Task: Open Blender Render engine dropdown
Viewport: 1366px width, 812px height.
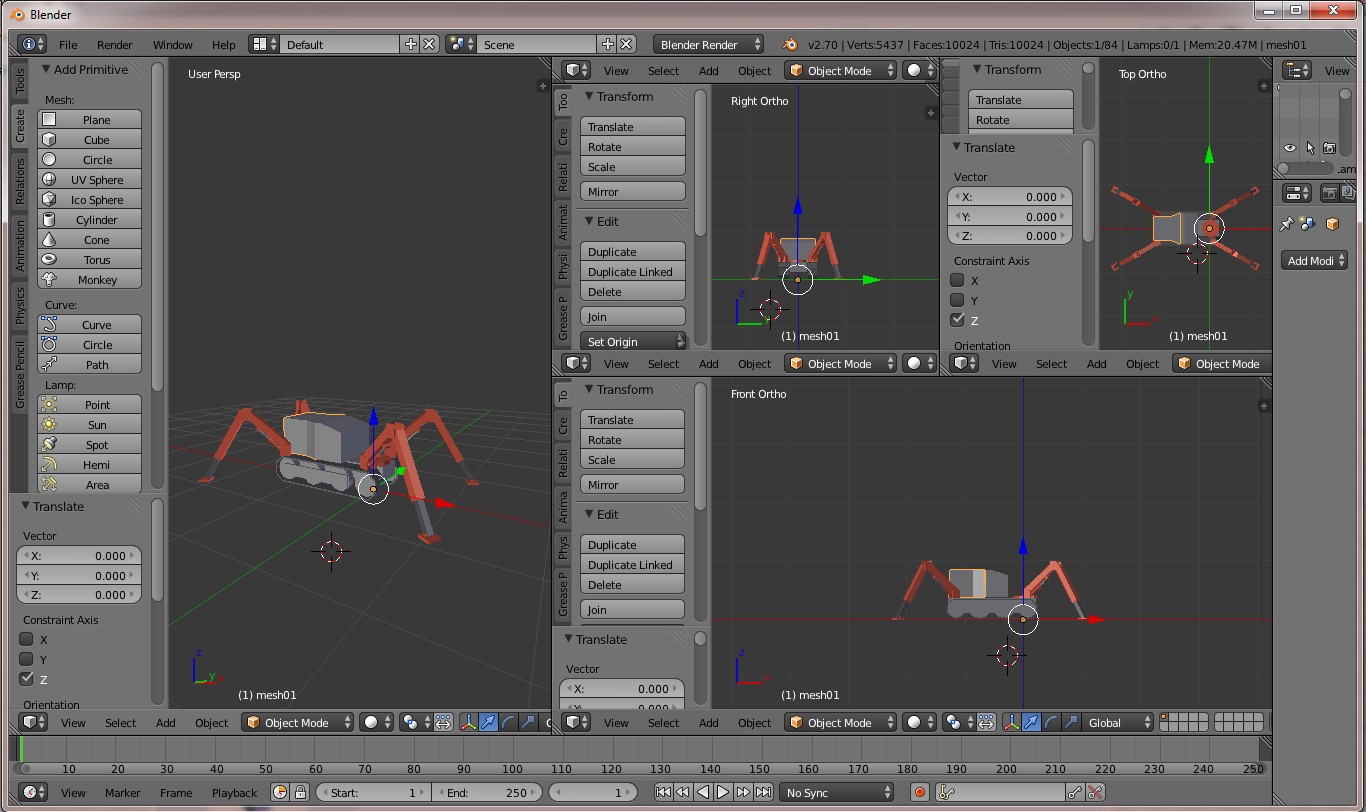Action: (709, 44)
